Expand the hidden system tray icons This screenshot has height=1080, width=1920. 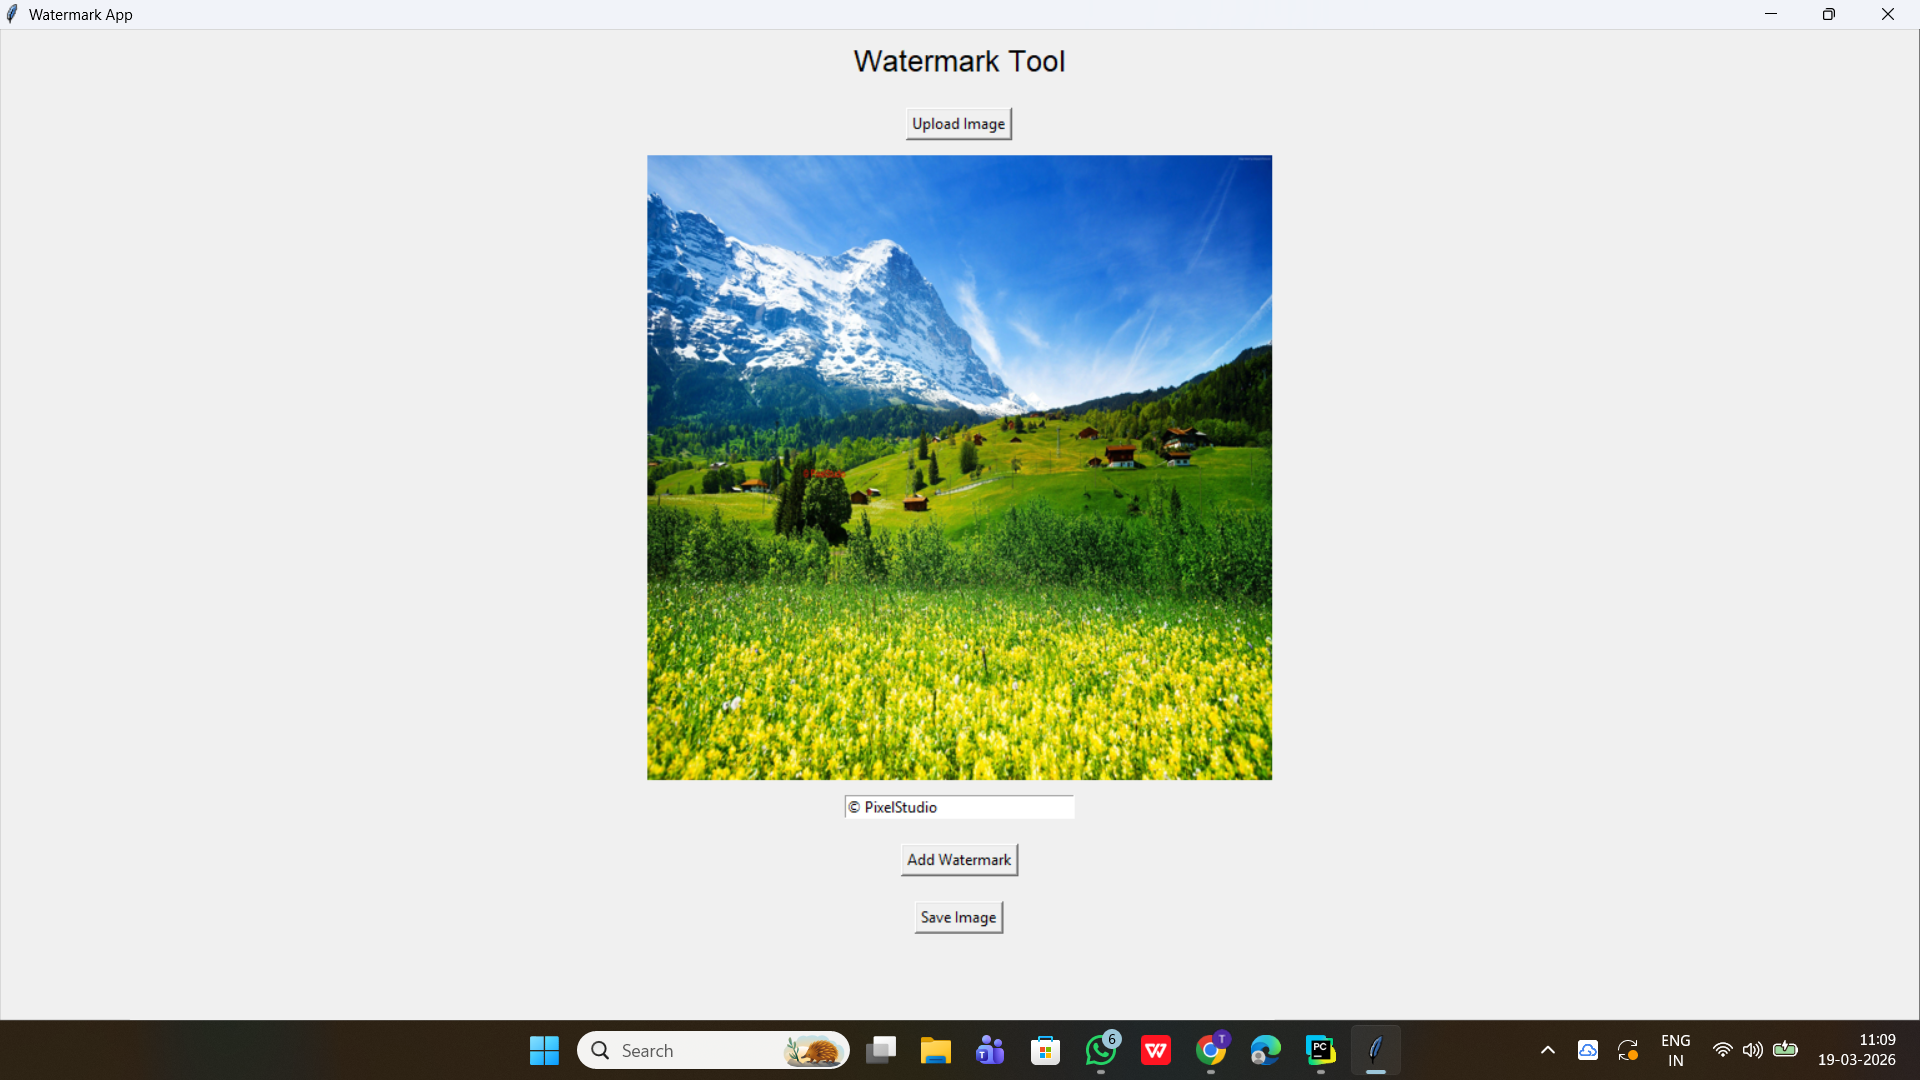point(1546,1049)
